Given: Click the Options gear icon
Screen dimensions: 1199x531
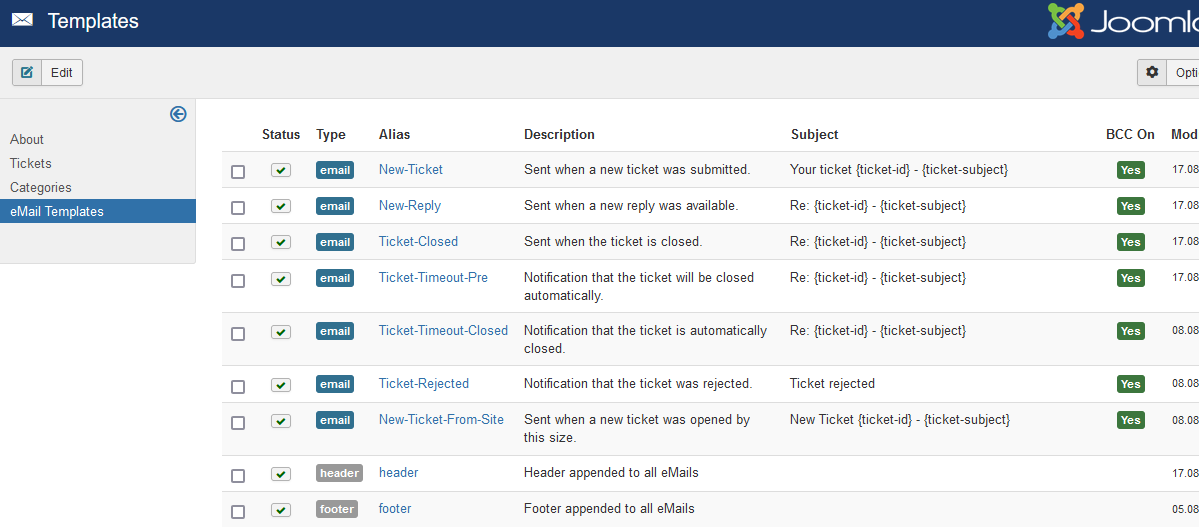Looking at the screenshot, I should [x=1152, y=72].
